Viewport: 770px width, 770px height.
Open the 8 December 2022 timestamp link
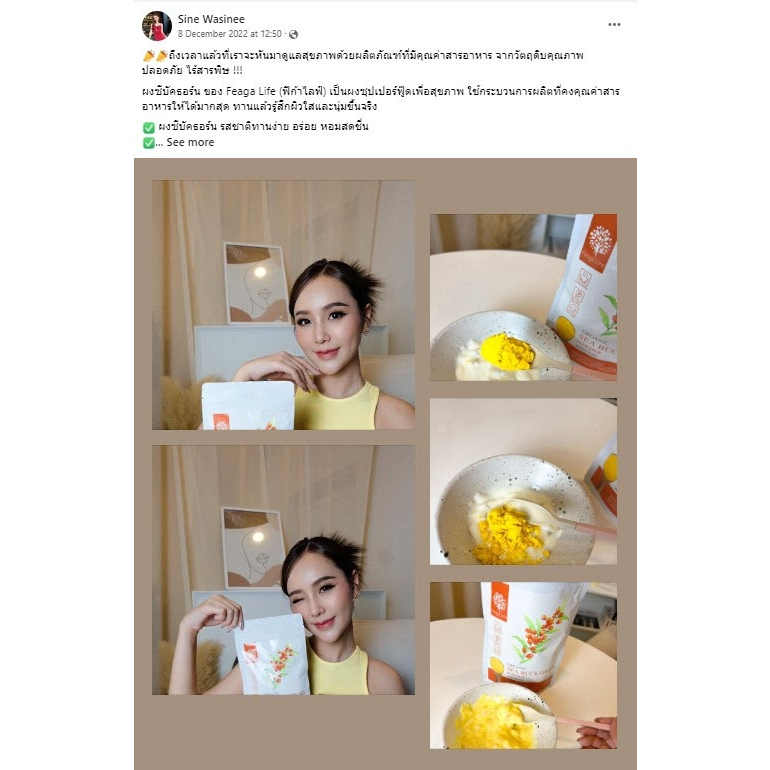click(229, 34)
